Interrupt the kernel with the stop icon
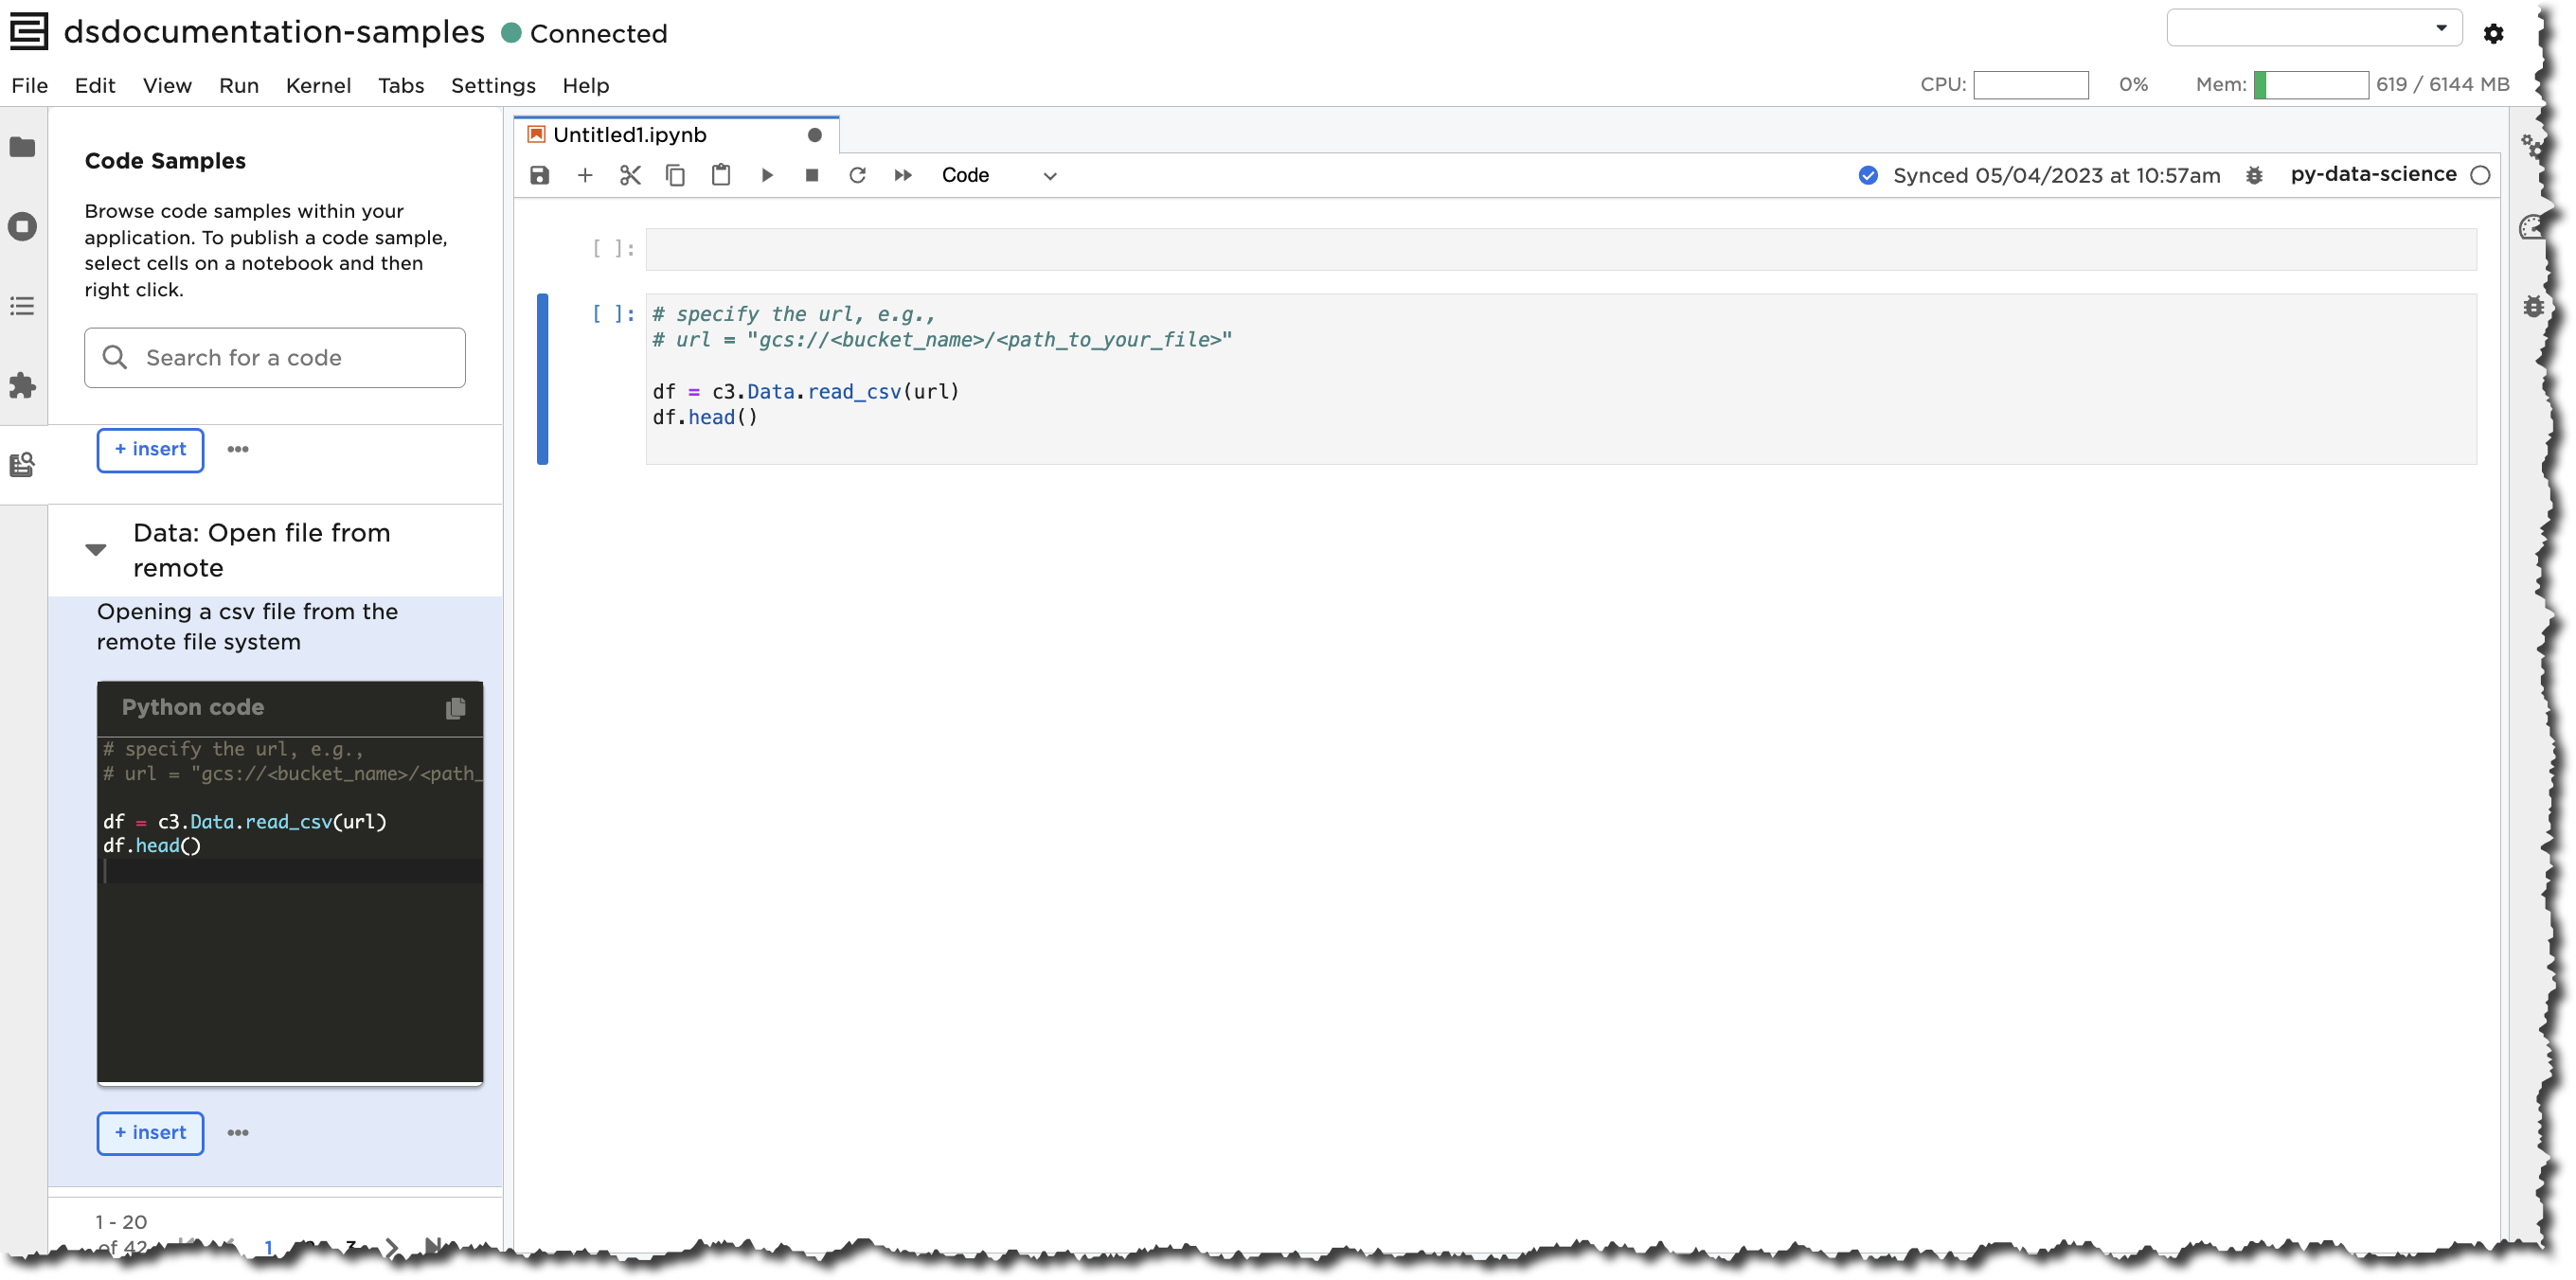The width and height of the screenshot is (2576, 1280). 812,176
